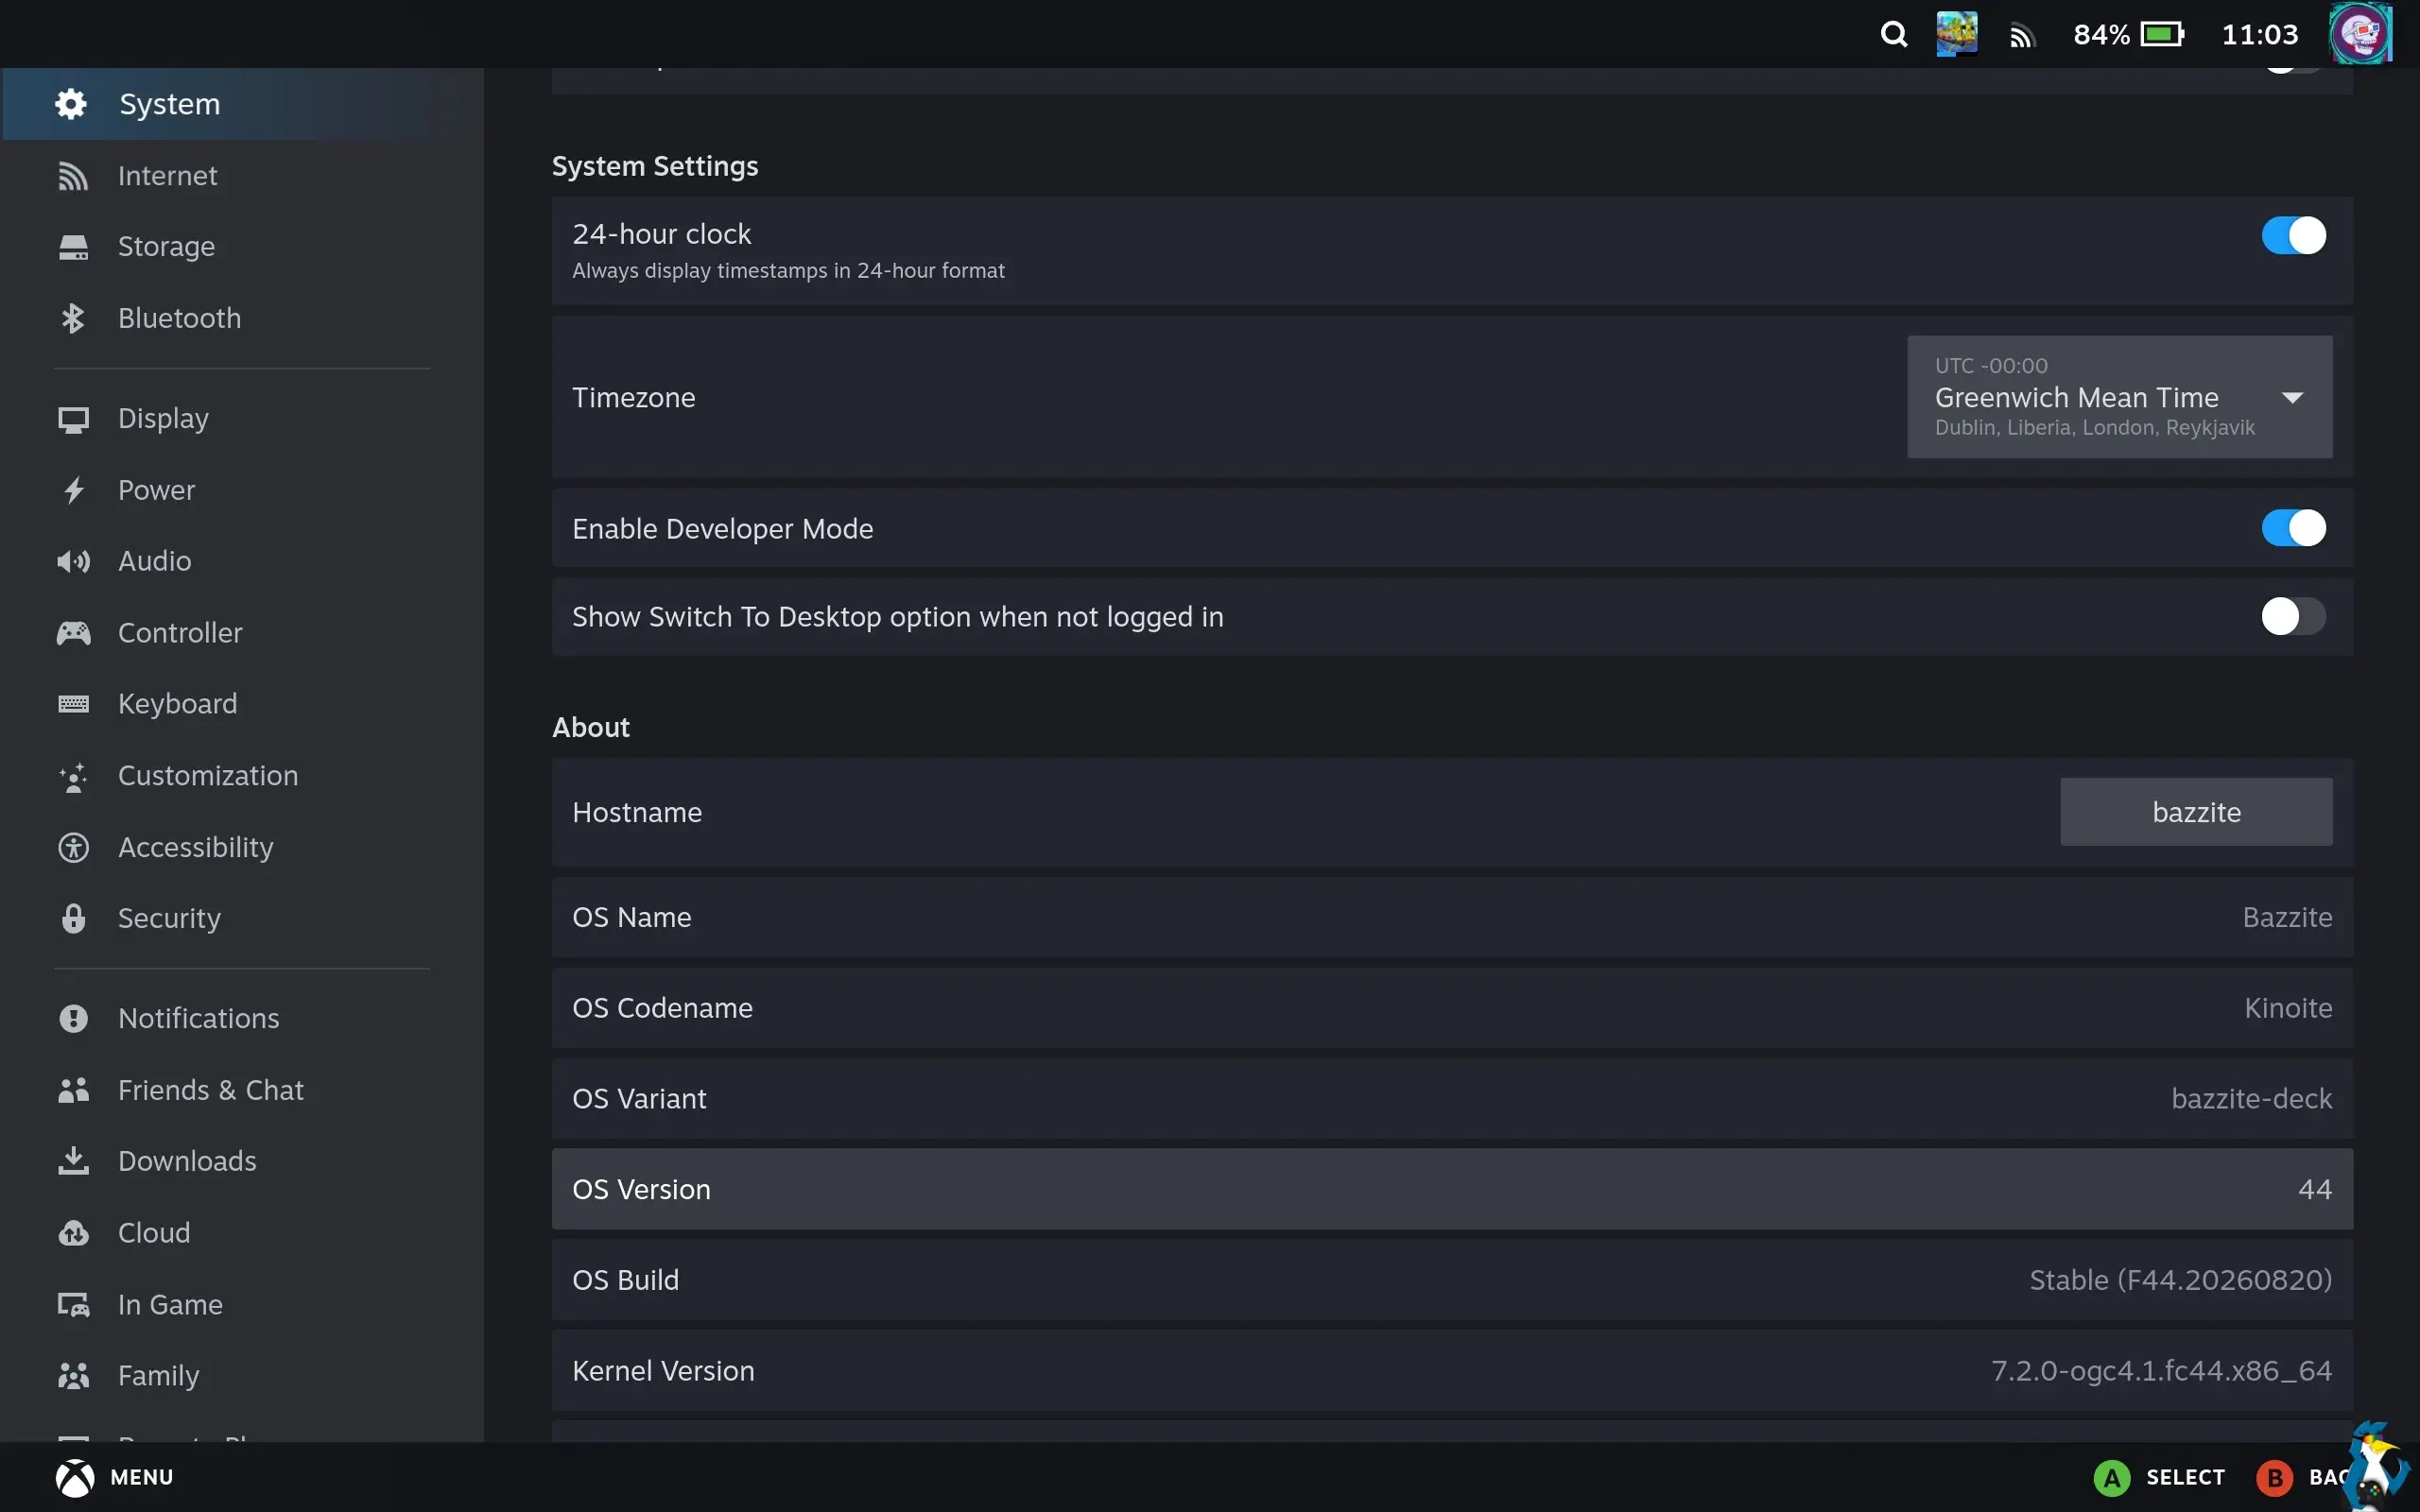Click the Display monitor icon
The image size is (2420, 1512).
click(x=73, y=419)
